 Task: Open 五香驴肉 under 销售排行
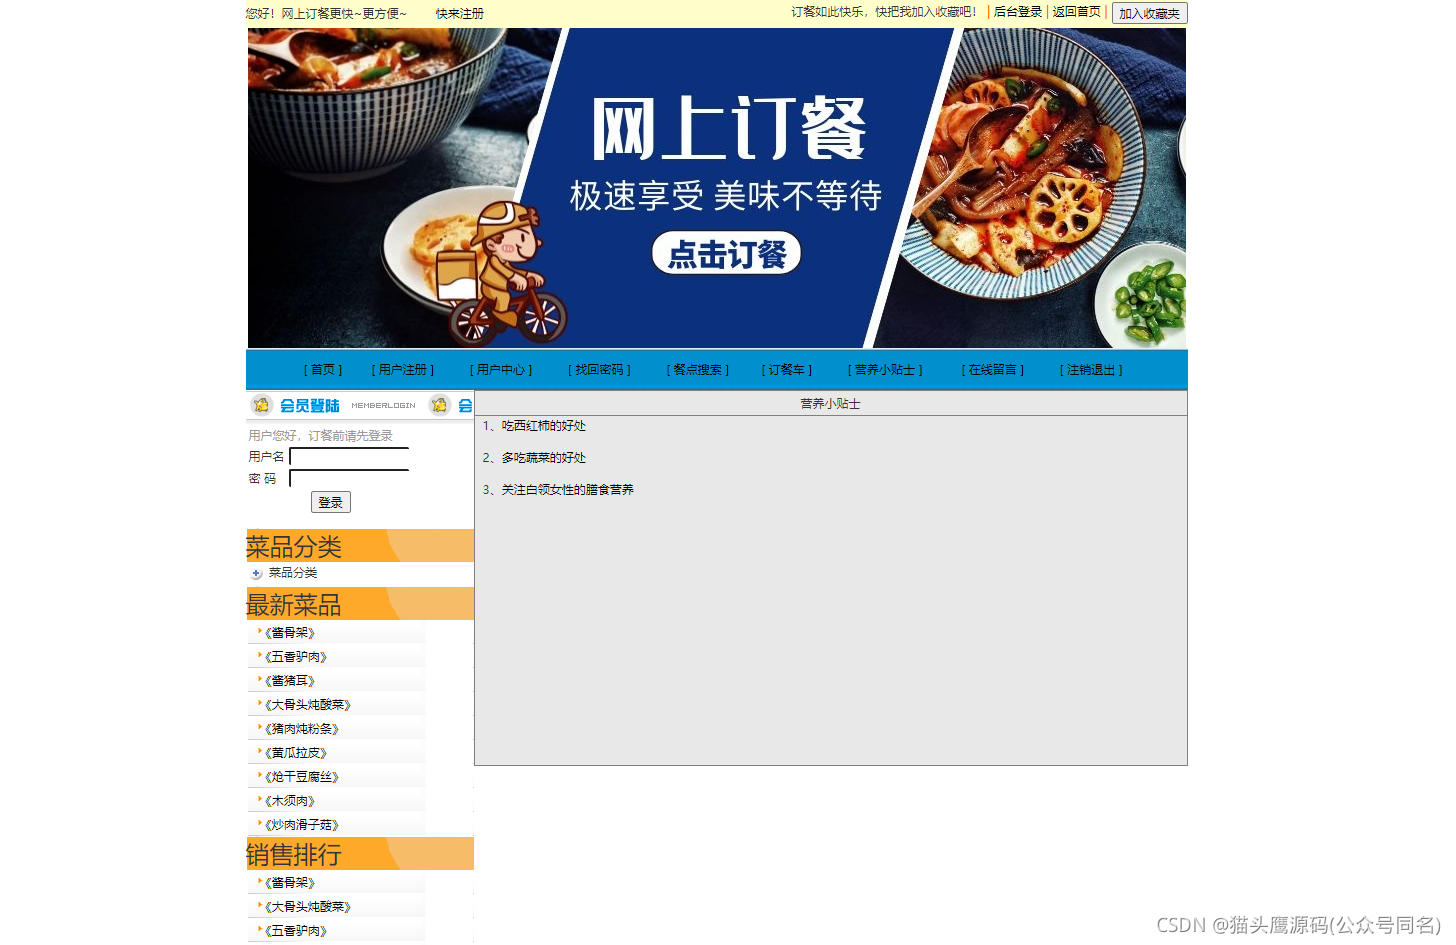click(296, 931)
